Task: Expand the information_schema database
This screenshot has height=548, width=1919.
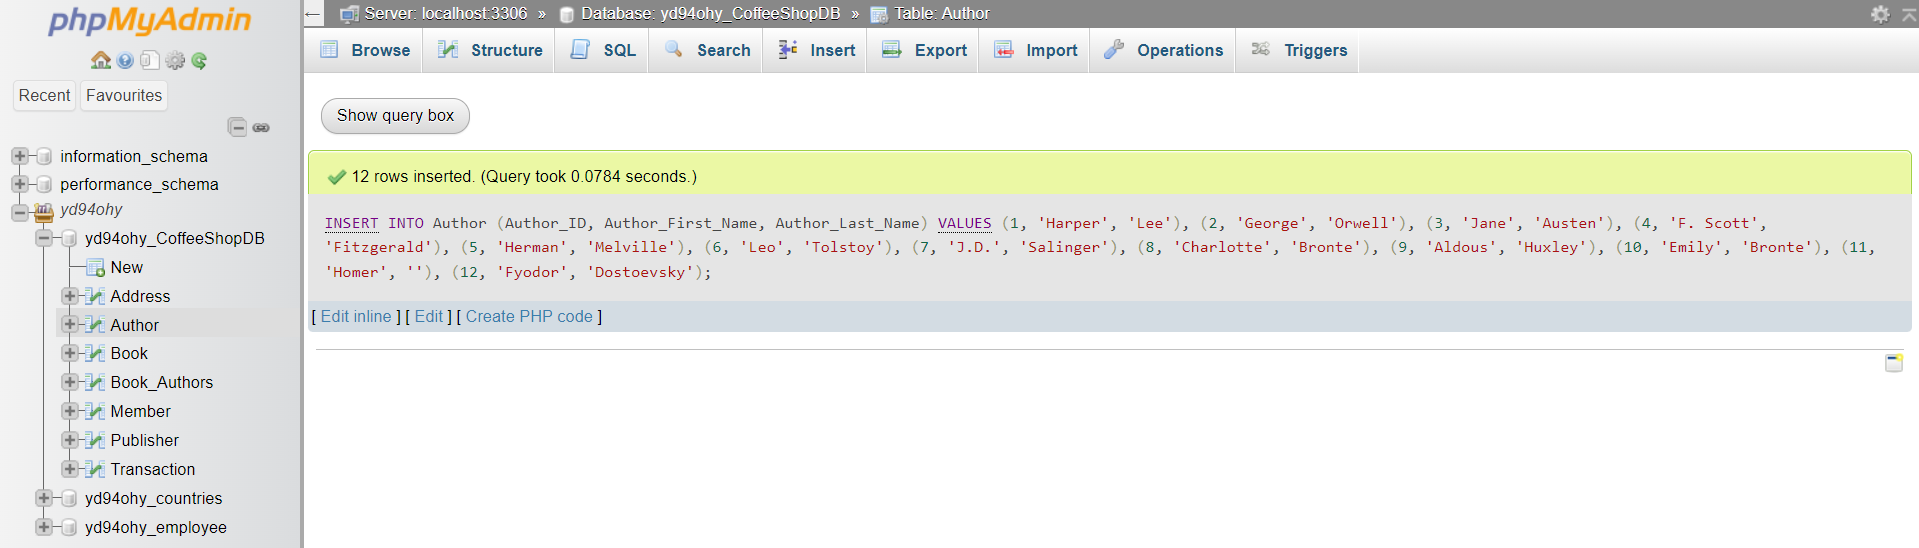Action: [x=19, y=156]
